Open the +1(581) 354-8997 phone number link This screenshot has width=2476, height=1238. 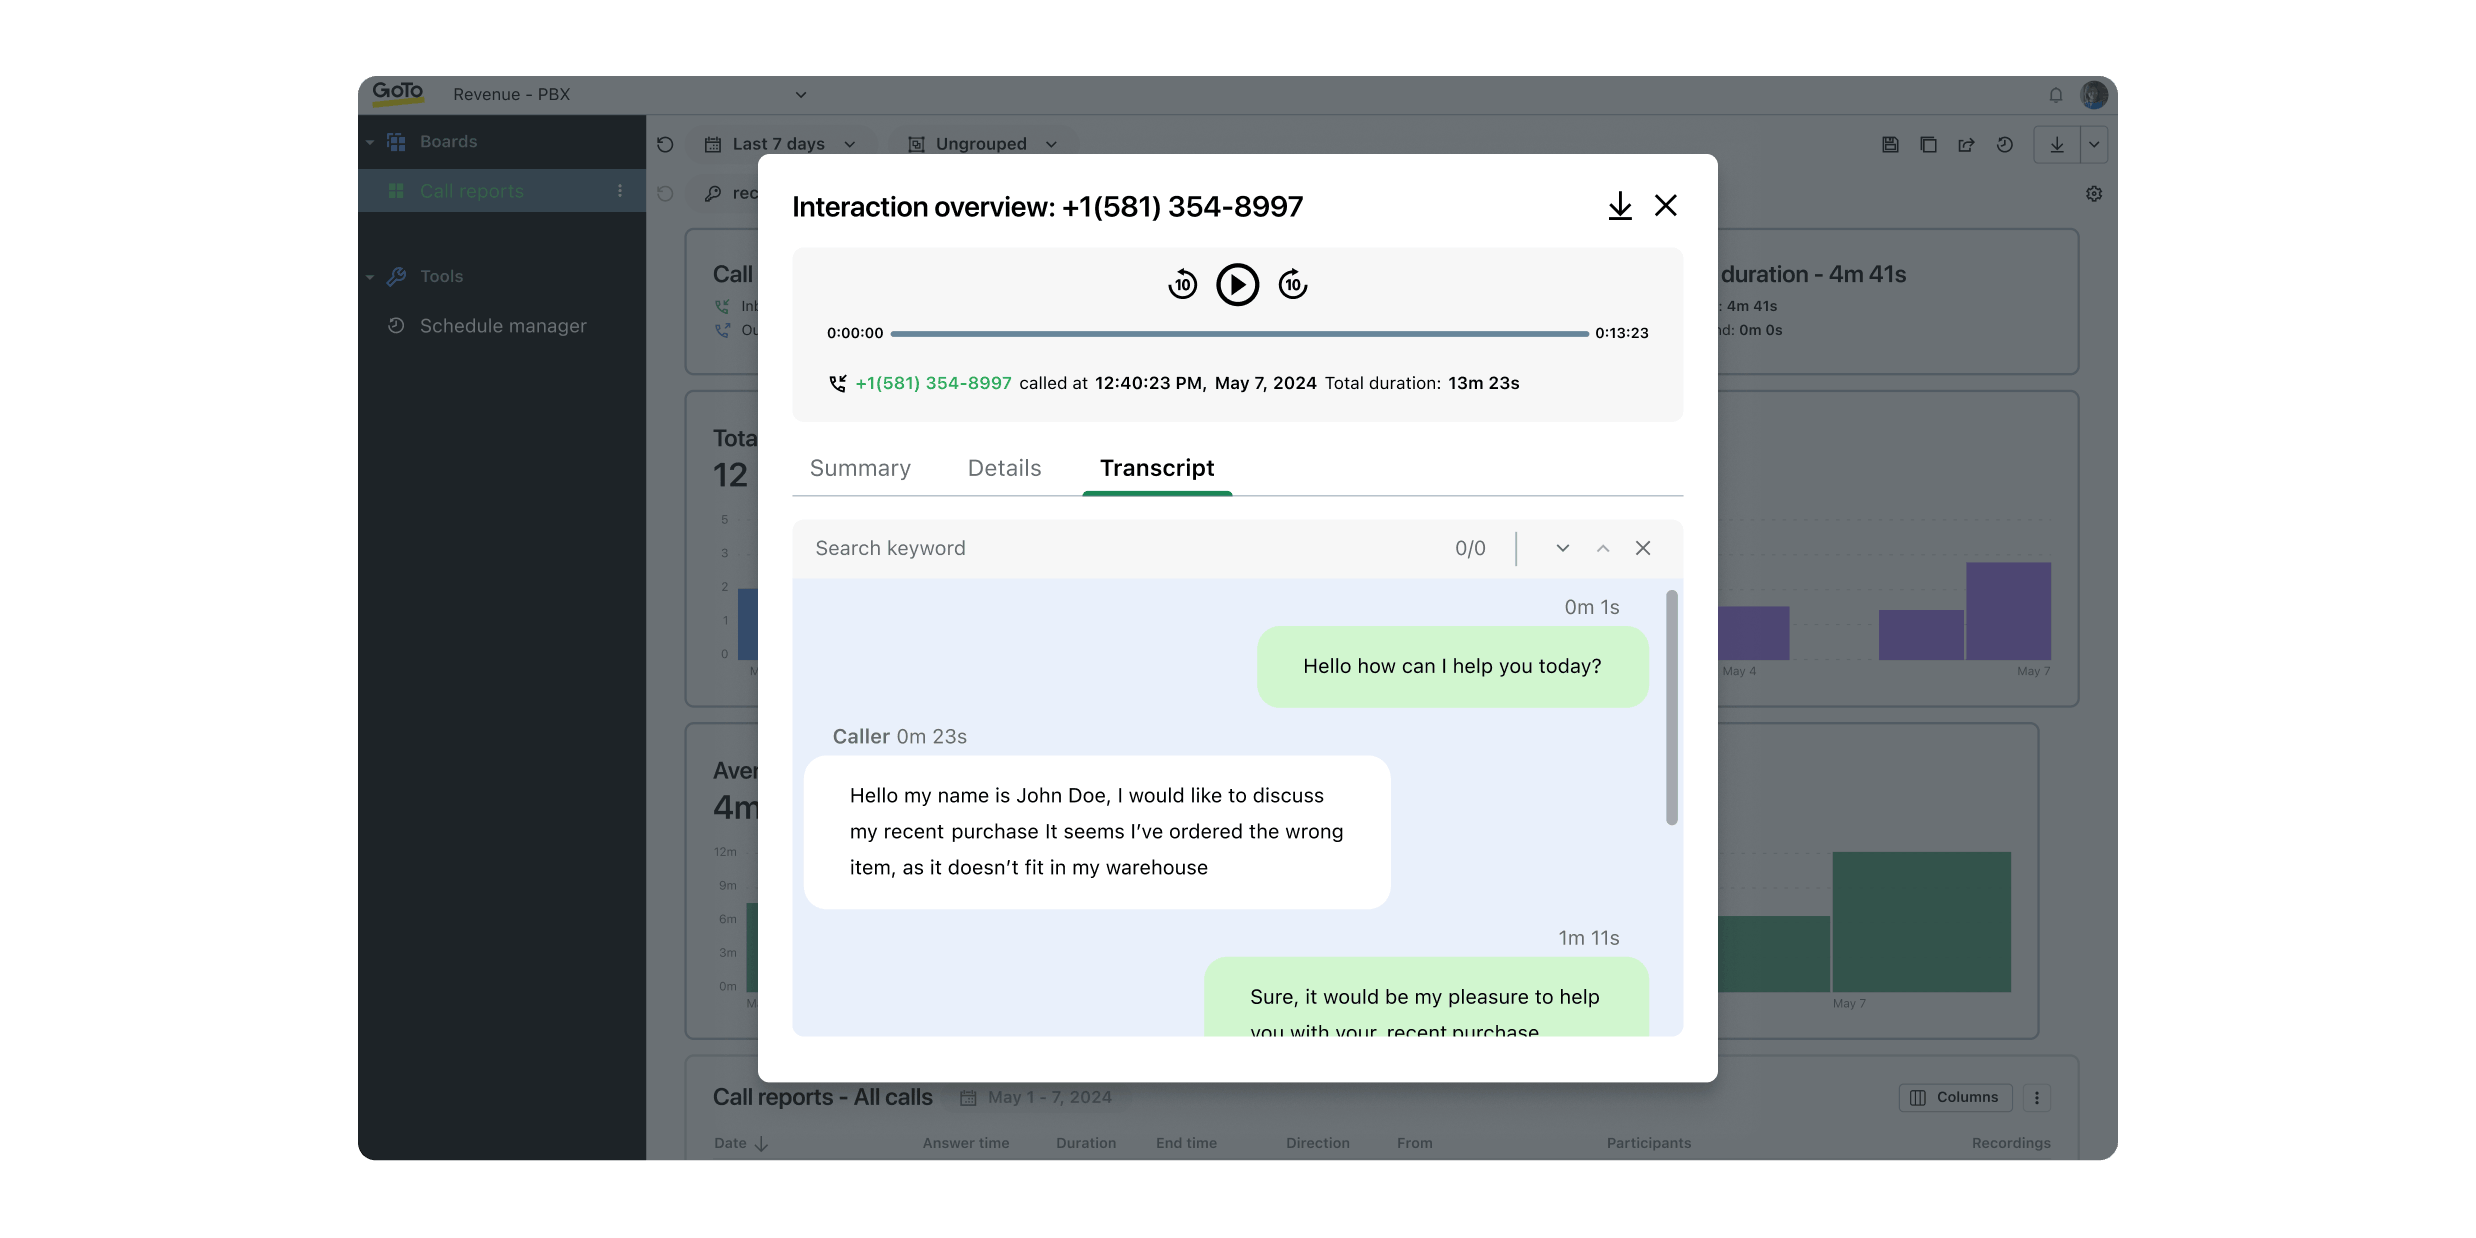tap(933, 383)
